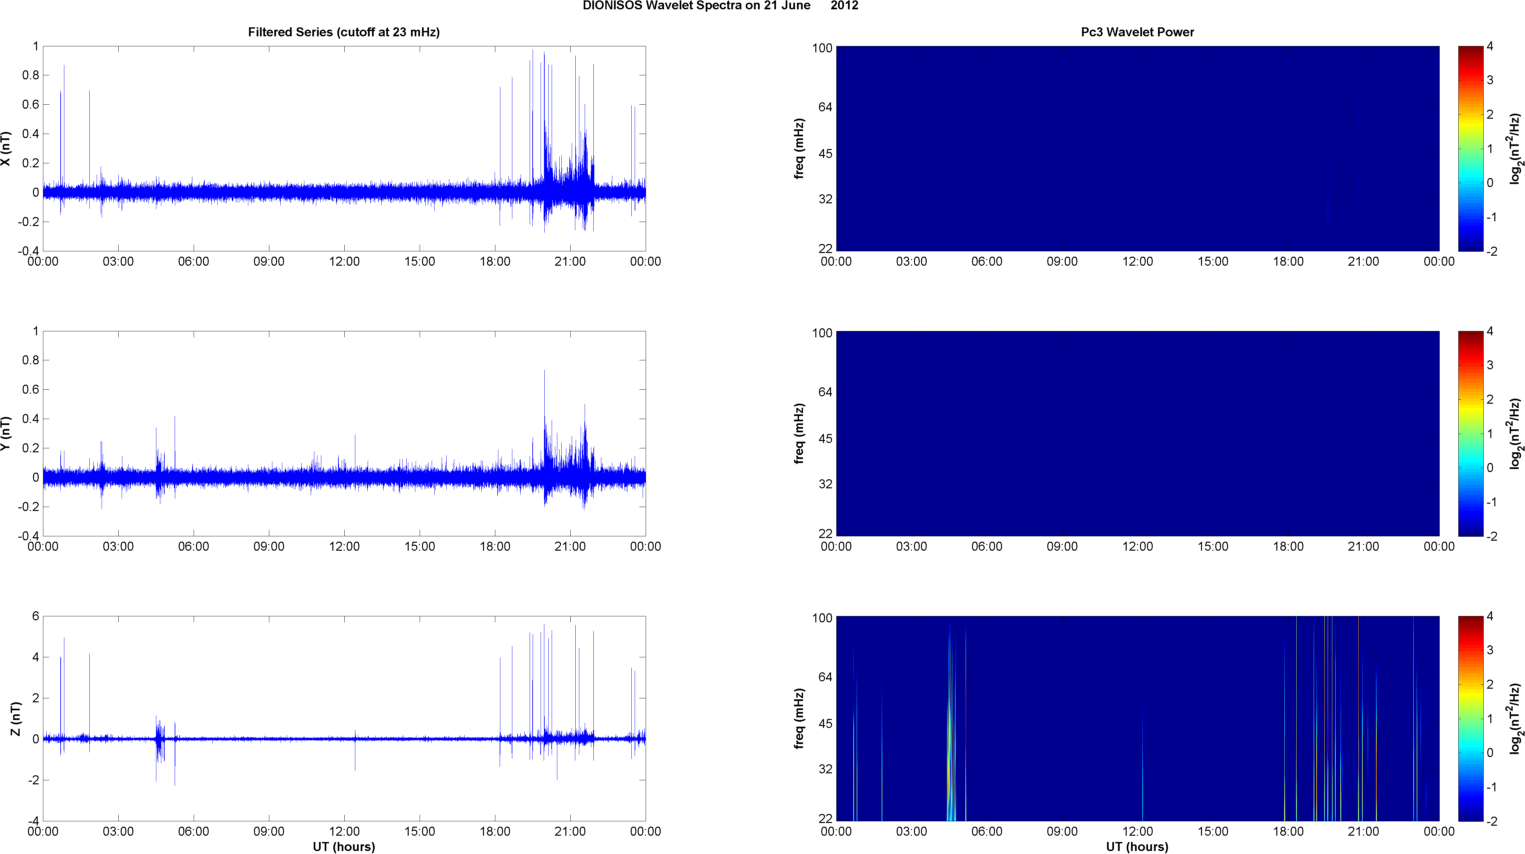
Task: Click the '32' frequency tick of the Y wavelet plot
Action: 825,485
